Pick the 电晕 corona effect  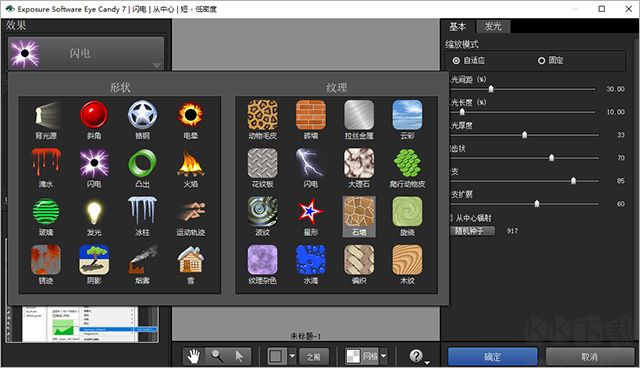point(190,120)
